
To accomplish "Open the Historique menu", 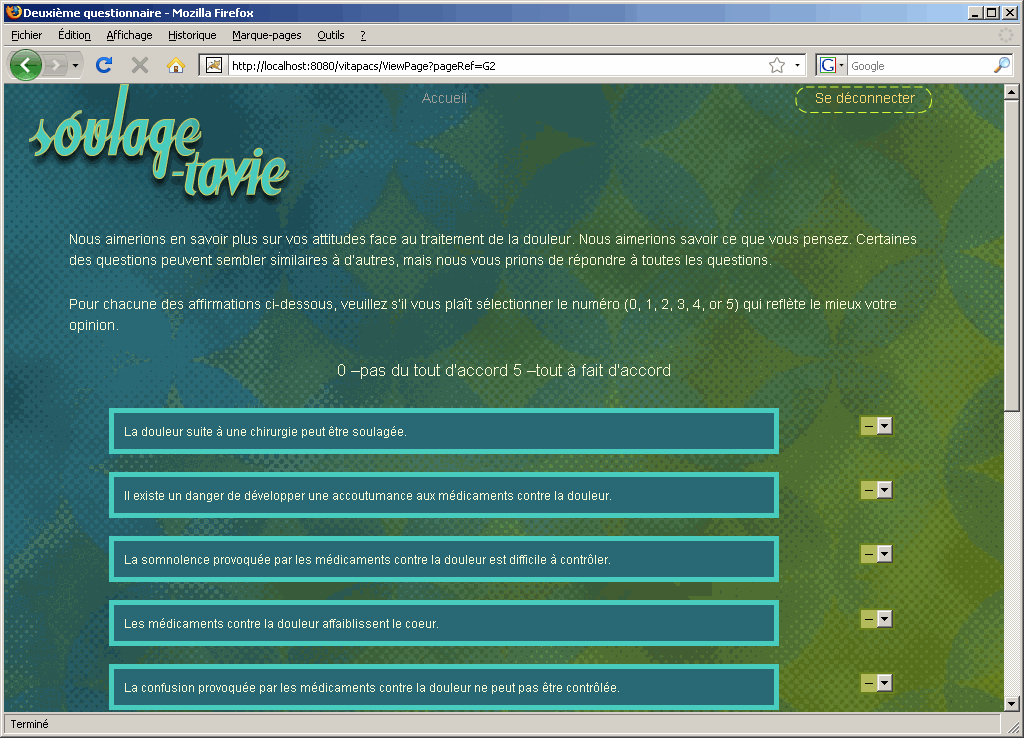I will (x=192, y=35).
